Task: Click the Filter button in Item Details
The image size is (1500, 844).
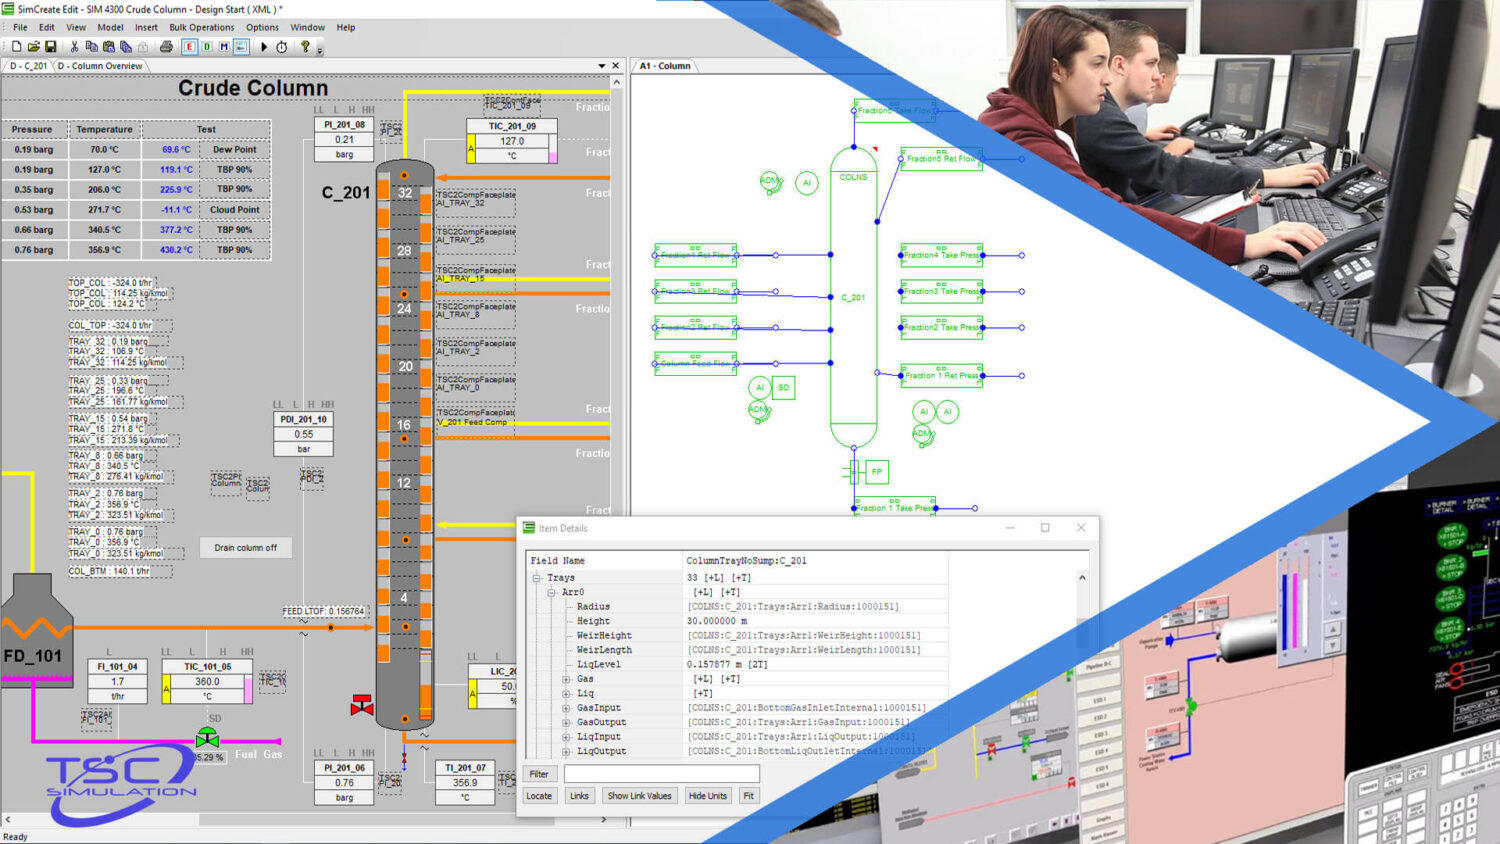Action: coord(539,774)
